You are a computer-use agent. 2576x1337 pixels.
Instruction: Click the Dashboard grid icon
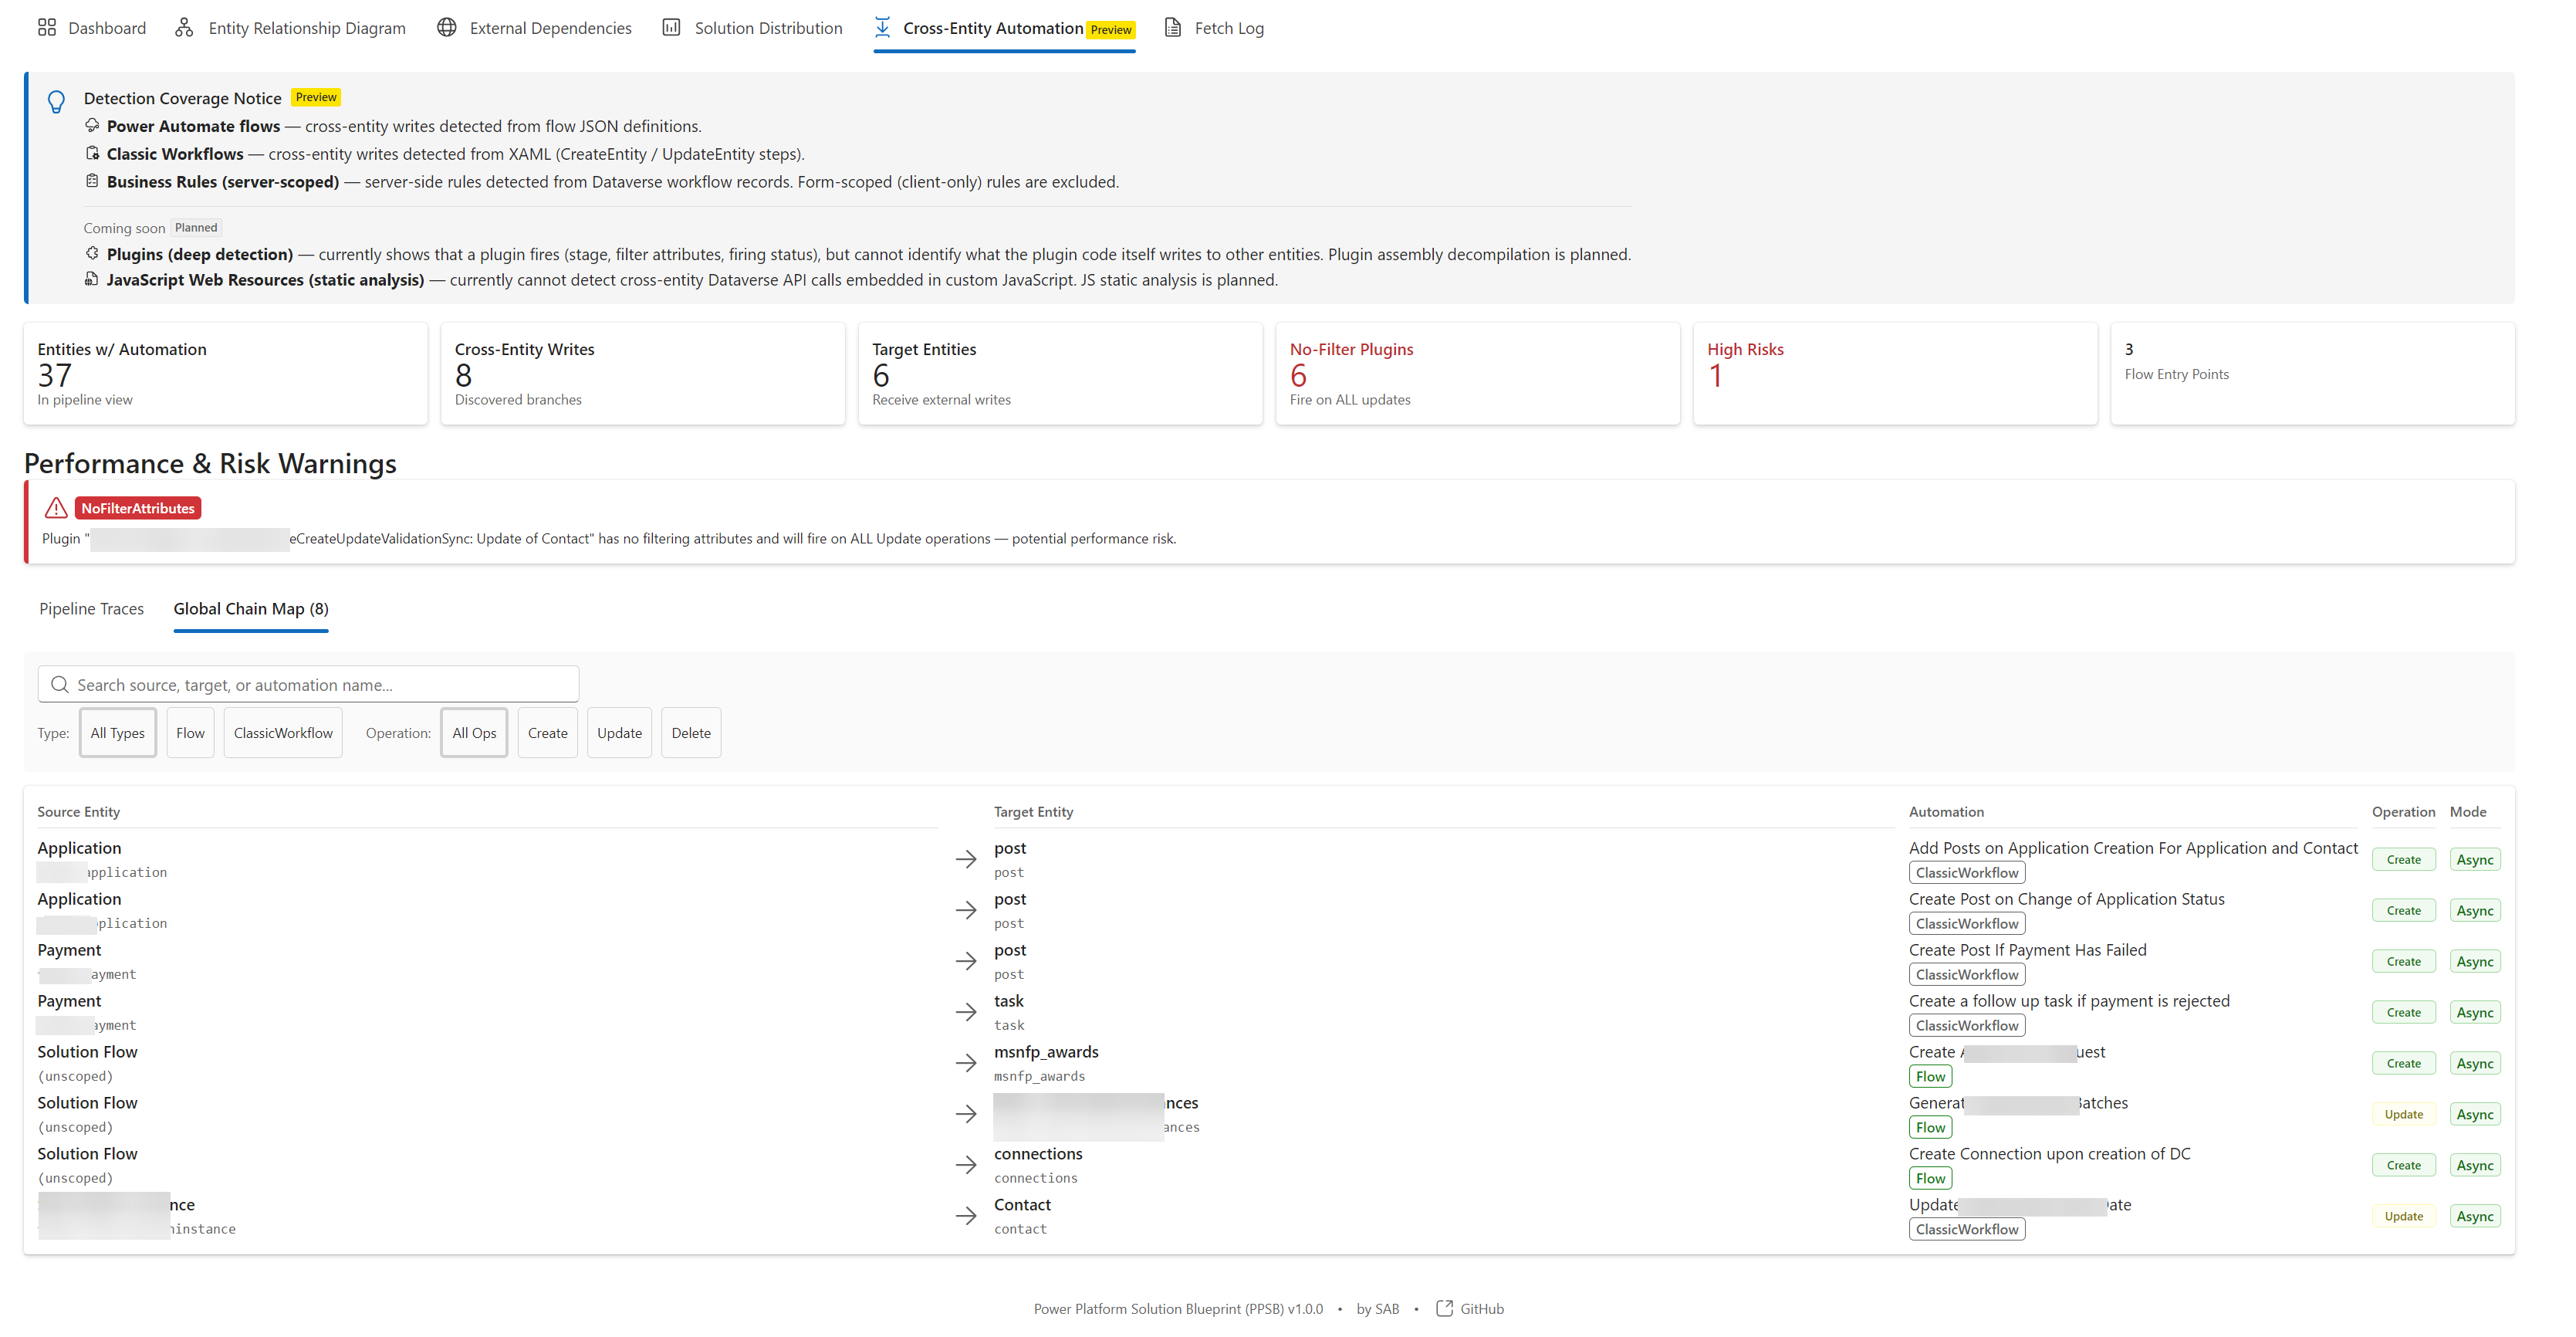pyautogui.click(x=46, y=27)
